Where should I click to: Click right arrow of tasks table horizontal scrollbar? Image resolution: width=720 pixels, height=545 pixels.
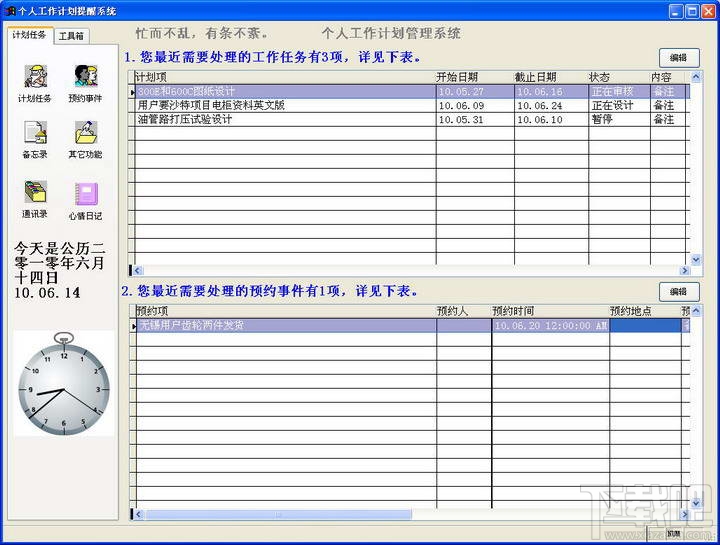685,270
